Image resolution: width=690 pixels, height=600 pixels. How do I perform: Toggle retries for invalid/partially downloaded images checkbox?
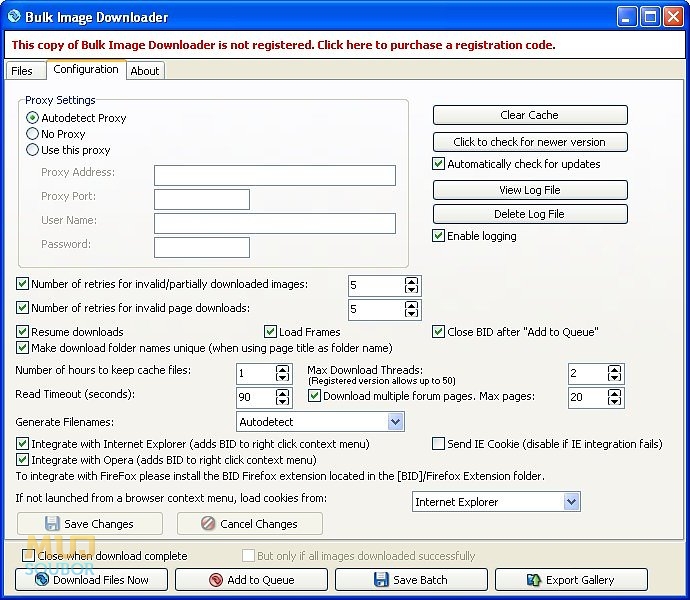(22, 283)
